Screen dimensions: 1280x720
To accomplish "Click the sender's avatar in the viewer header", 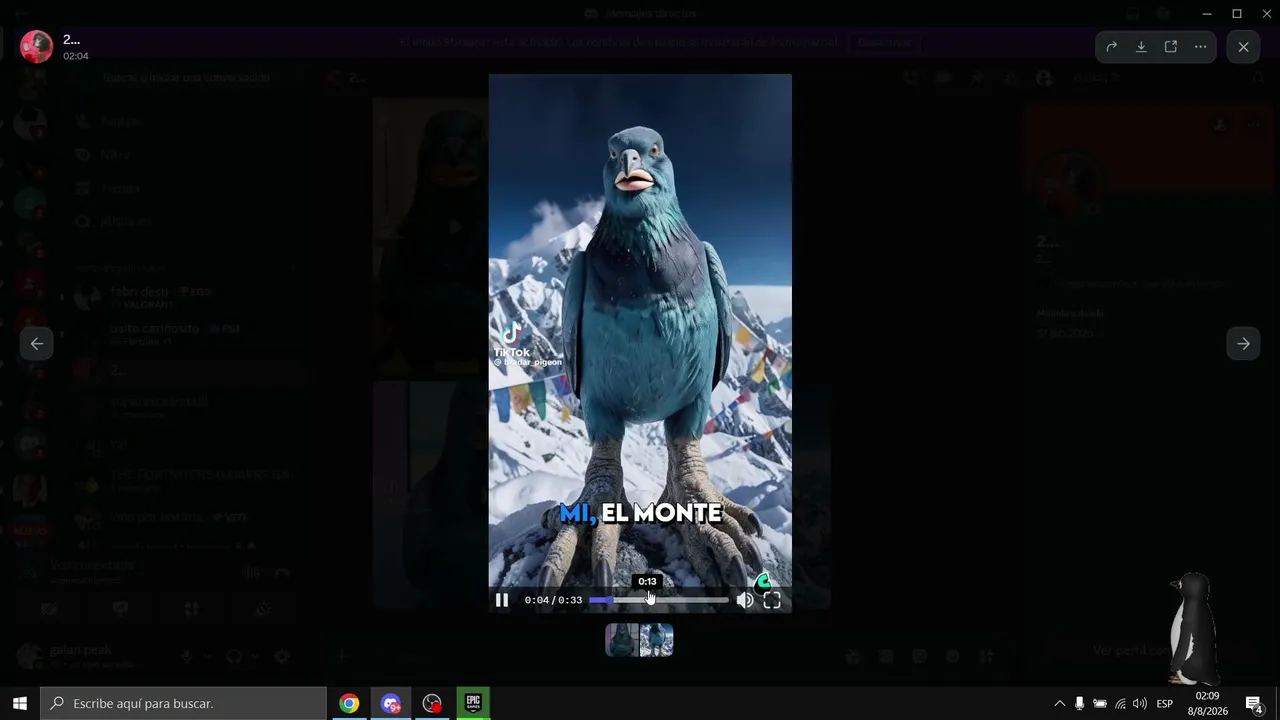I will click(37, 46).
